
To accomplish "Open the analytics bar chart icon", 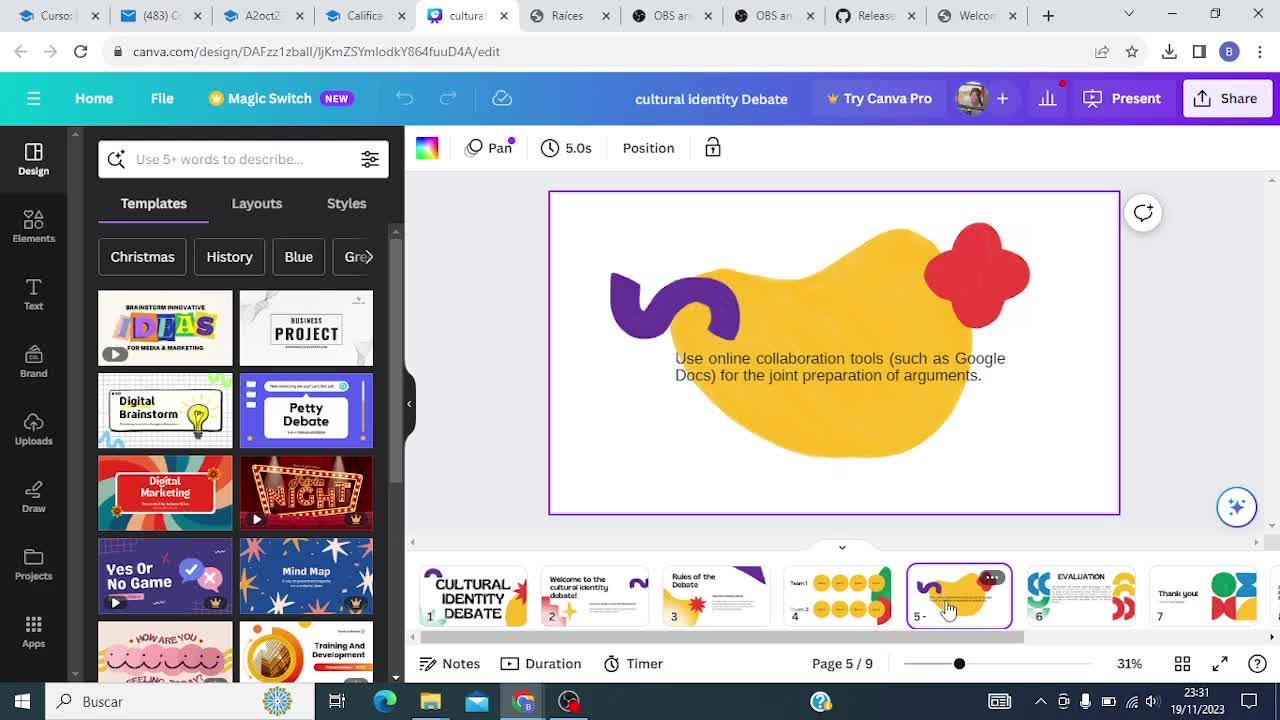I will tap(1047, 98).
